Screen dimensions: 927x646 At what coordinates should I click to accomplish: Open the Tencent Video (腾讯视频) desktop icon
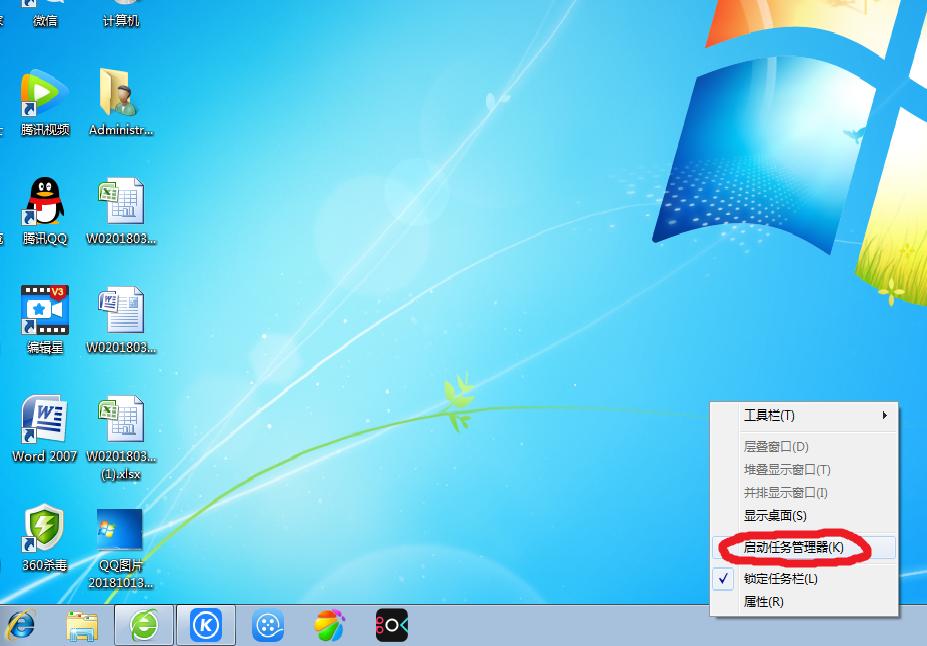[45, 95]
